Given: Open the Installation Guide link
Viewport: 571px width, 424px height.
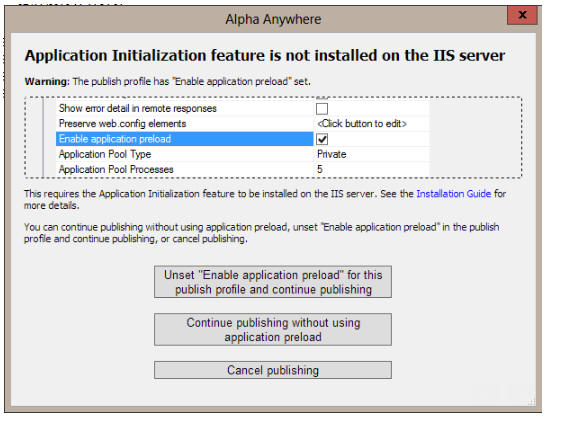Looking at the screenshot, I should [453, 193].
